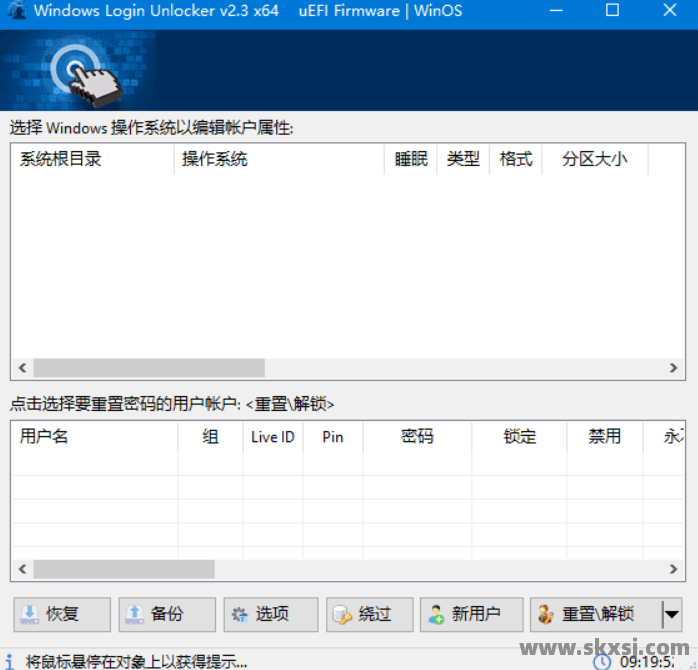The image size is (698, 670).
Task: Click the restore download icon
Action: [x=29, y=614]
